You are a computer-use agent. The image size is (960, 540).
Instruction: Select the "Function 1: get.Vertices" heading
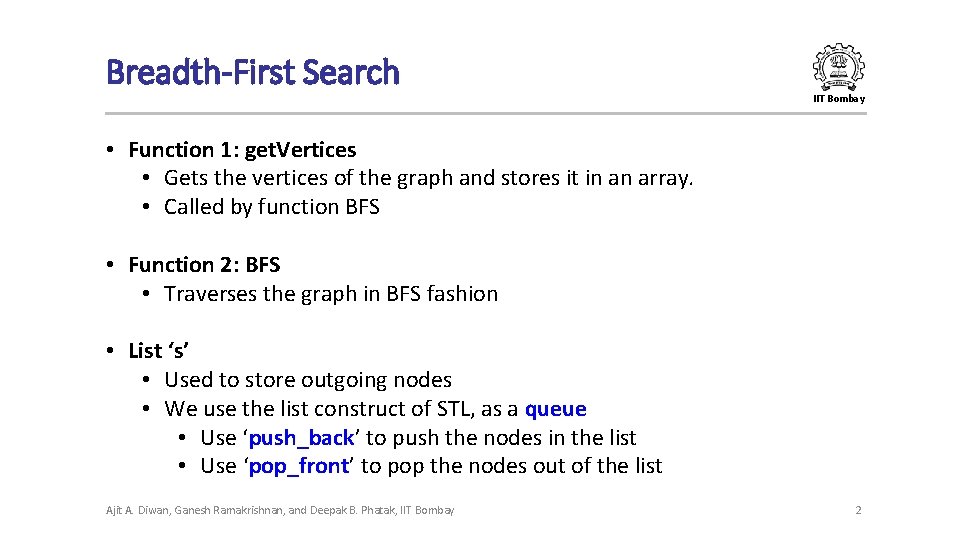[242, 150]
